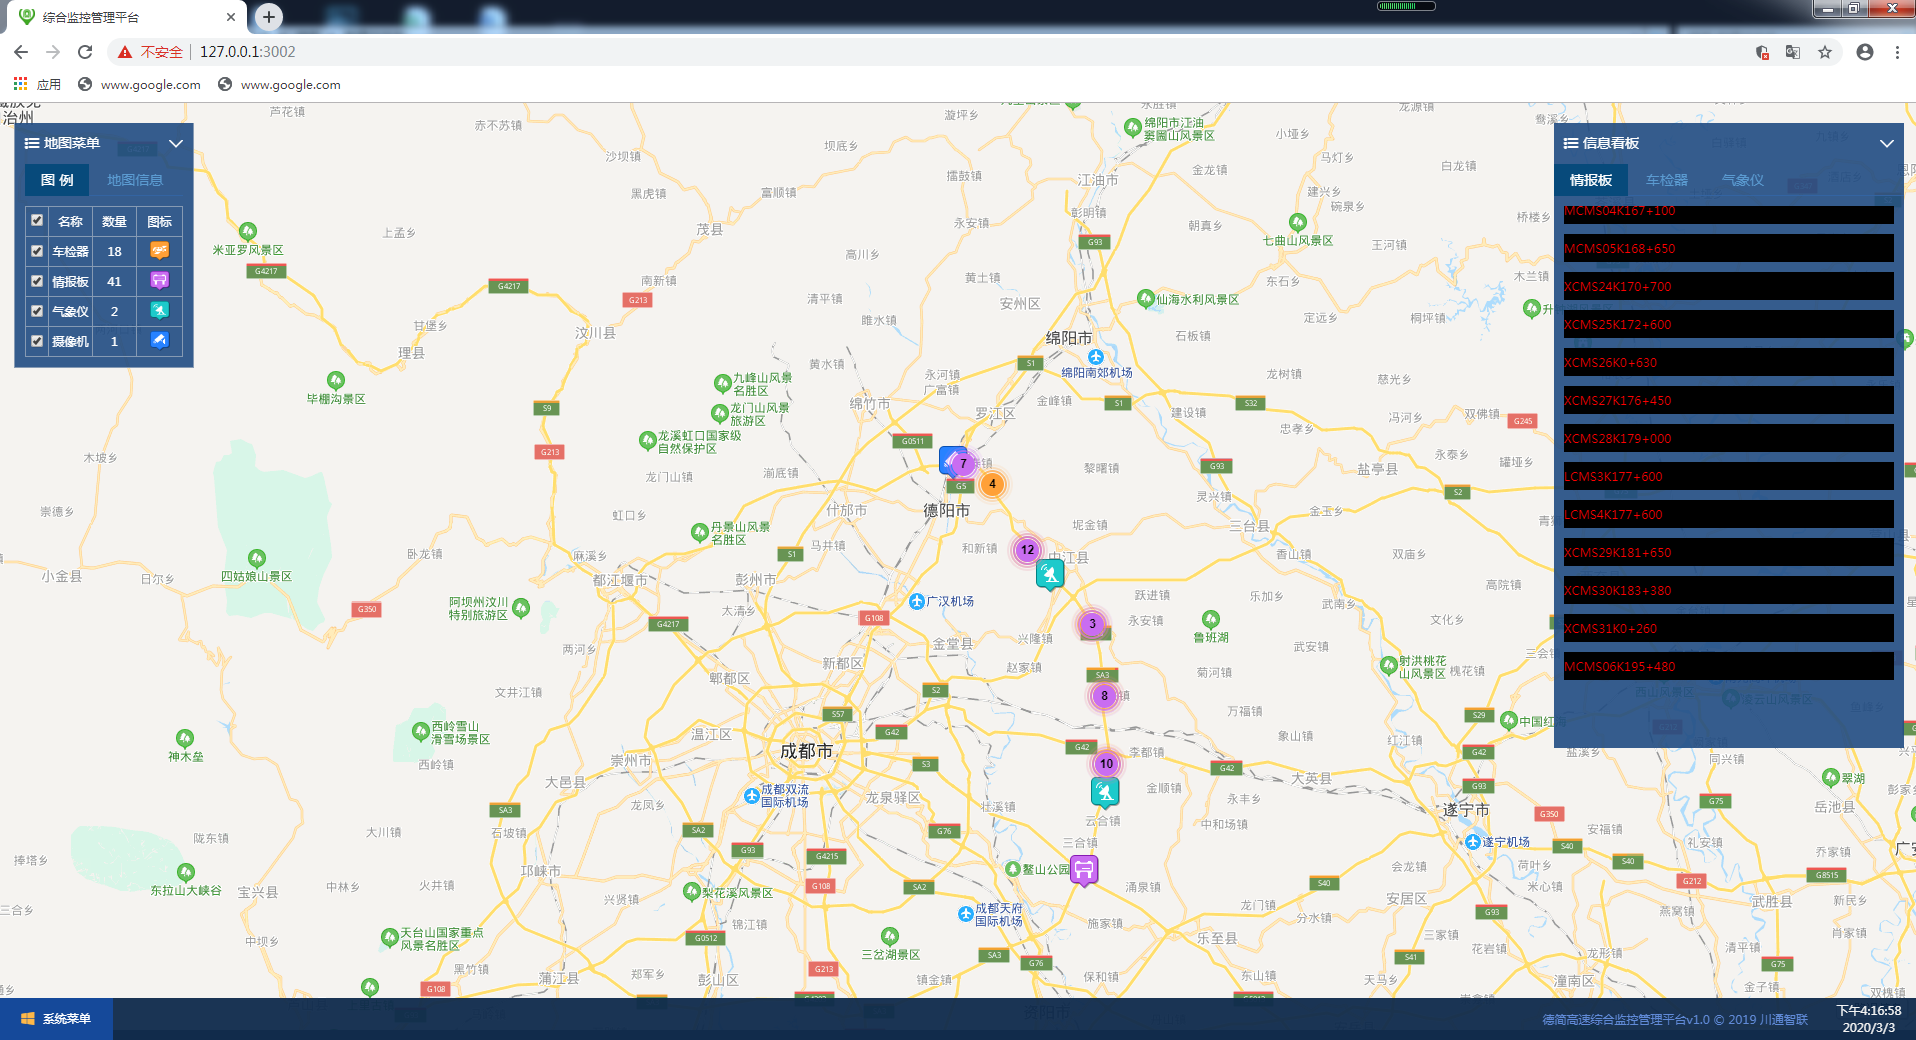Click message board entry MCMS05K168+650

click(1728, 248)
